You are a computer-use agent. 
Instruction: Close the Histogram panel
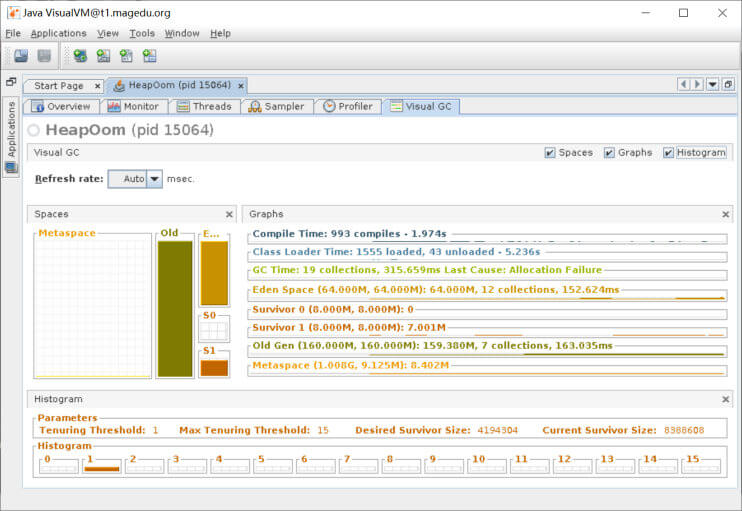coord(725,399)
